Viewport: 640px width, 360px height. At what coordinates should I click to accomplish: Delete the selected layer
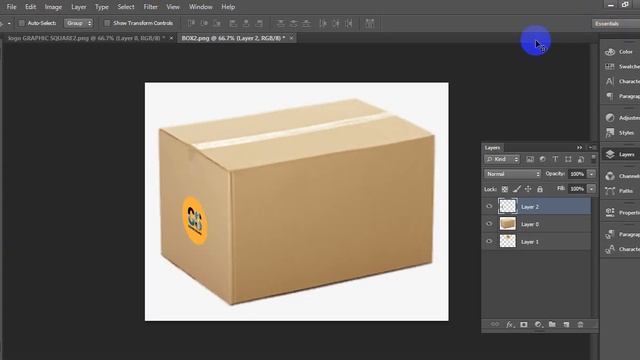click(580, 324)
